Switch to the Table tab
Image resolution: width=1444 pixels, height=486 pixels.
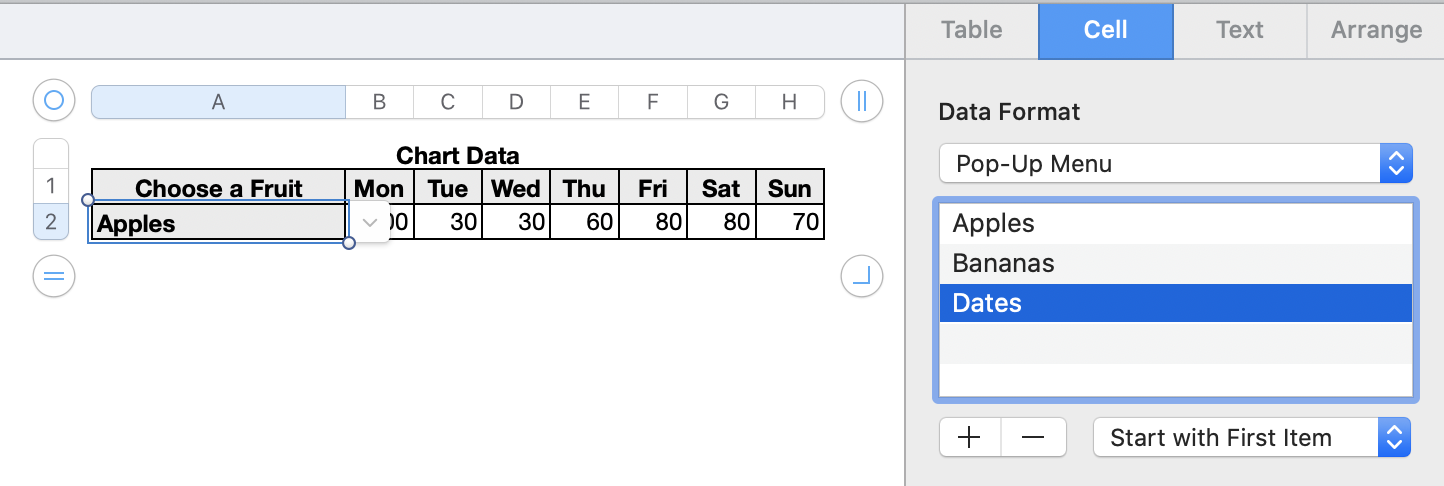pyautogui.click(x=971, y=30)
